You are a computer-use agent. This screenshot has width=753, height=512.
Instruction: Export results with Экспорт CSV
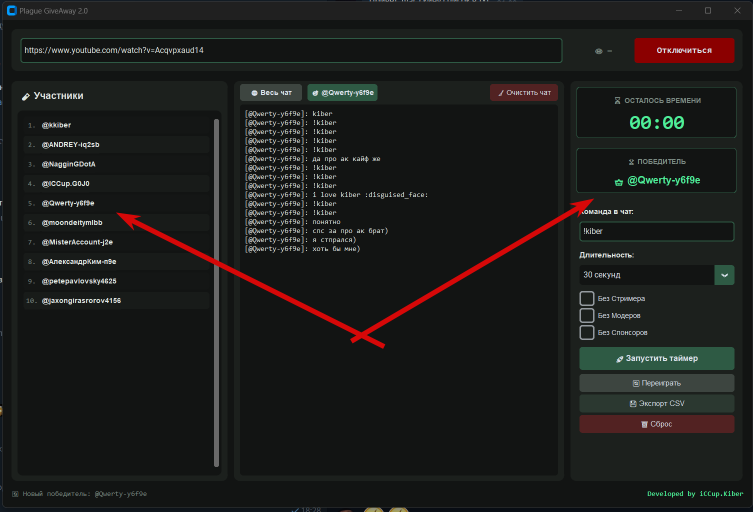coord(656,403)
